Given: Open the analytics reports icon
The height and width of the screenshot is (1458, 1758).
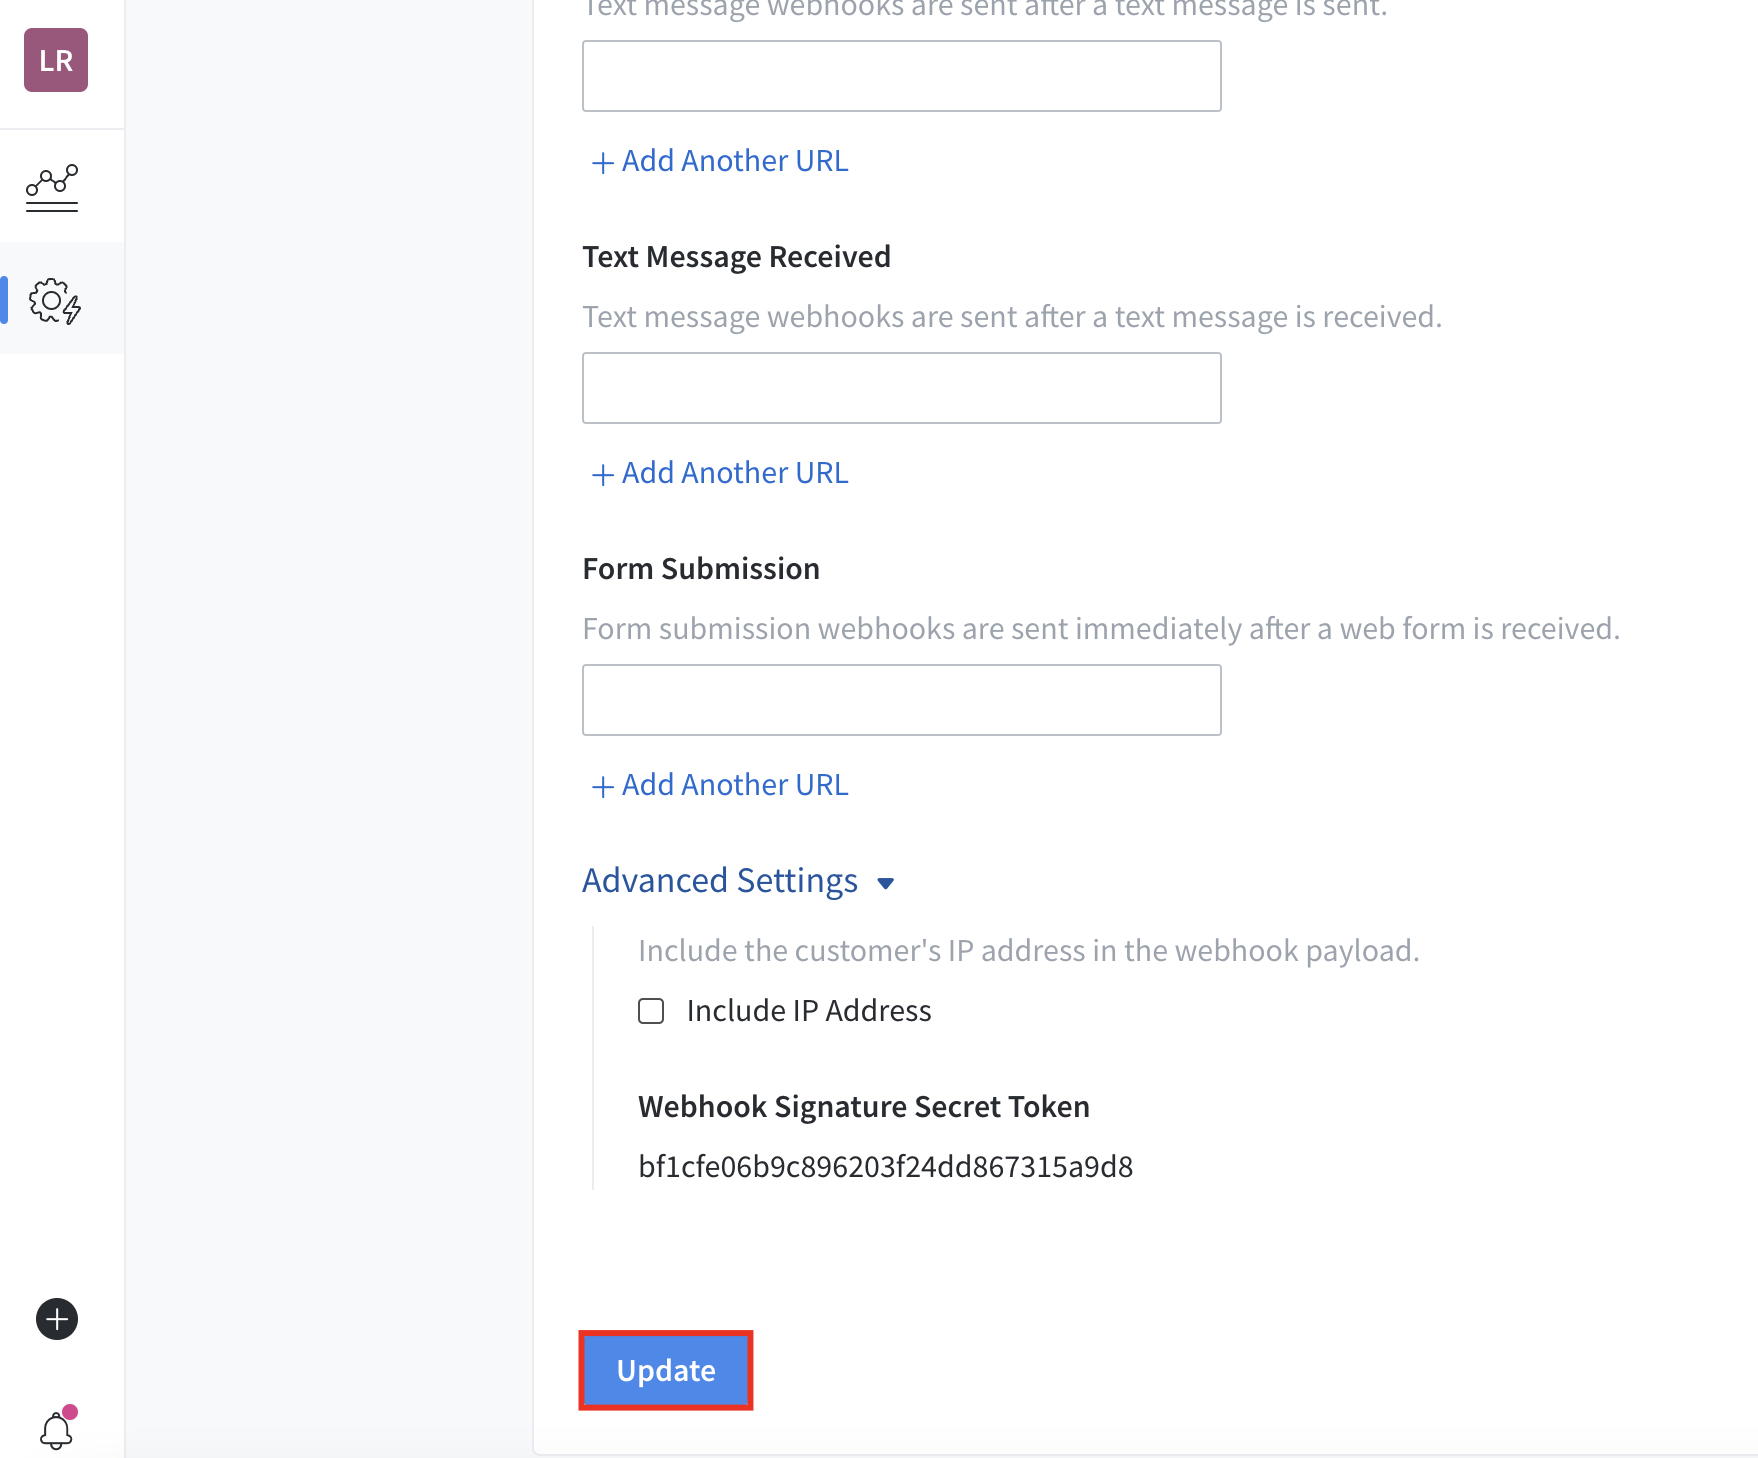Looking at the screenshot, I should (x=52, y=187).
